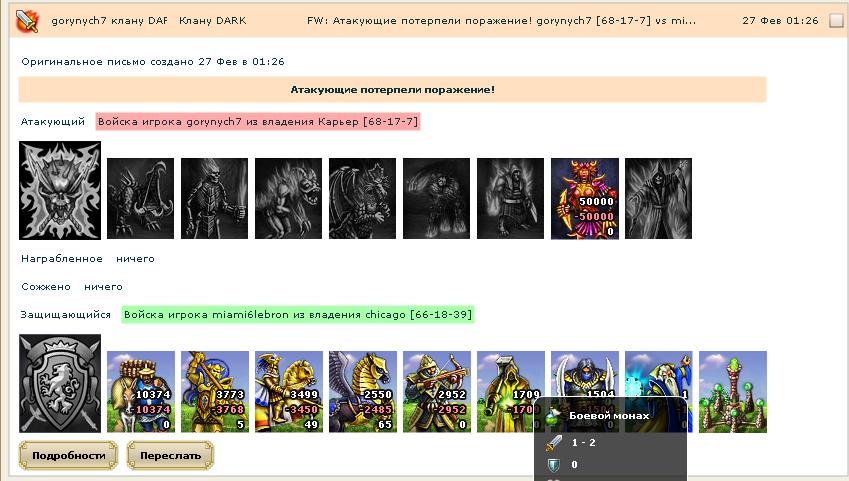Click the crossbowman unit showing 2952
Image resolution: width=849 pixels, height=481 pixels.
[437, 392]
